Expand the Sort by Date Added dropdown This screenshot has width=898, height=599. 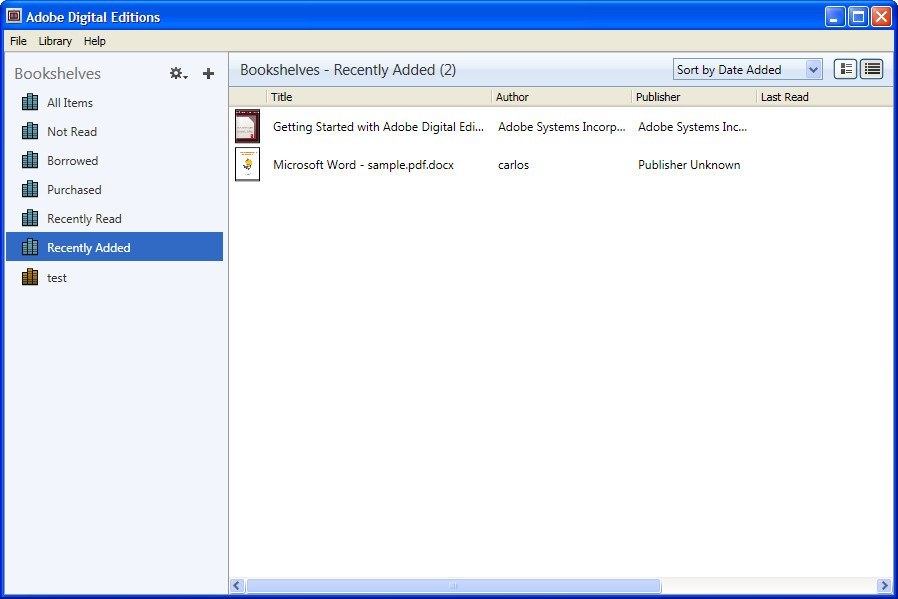pyautogui.click(x=813, y=70)
